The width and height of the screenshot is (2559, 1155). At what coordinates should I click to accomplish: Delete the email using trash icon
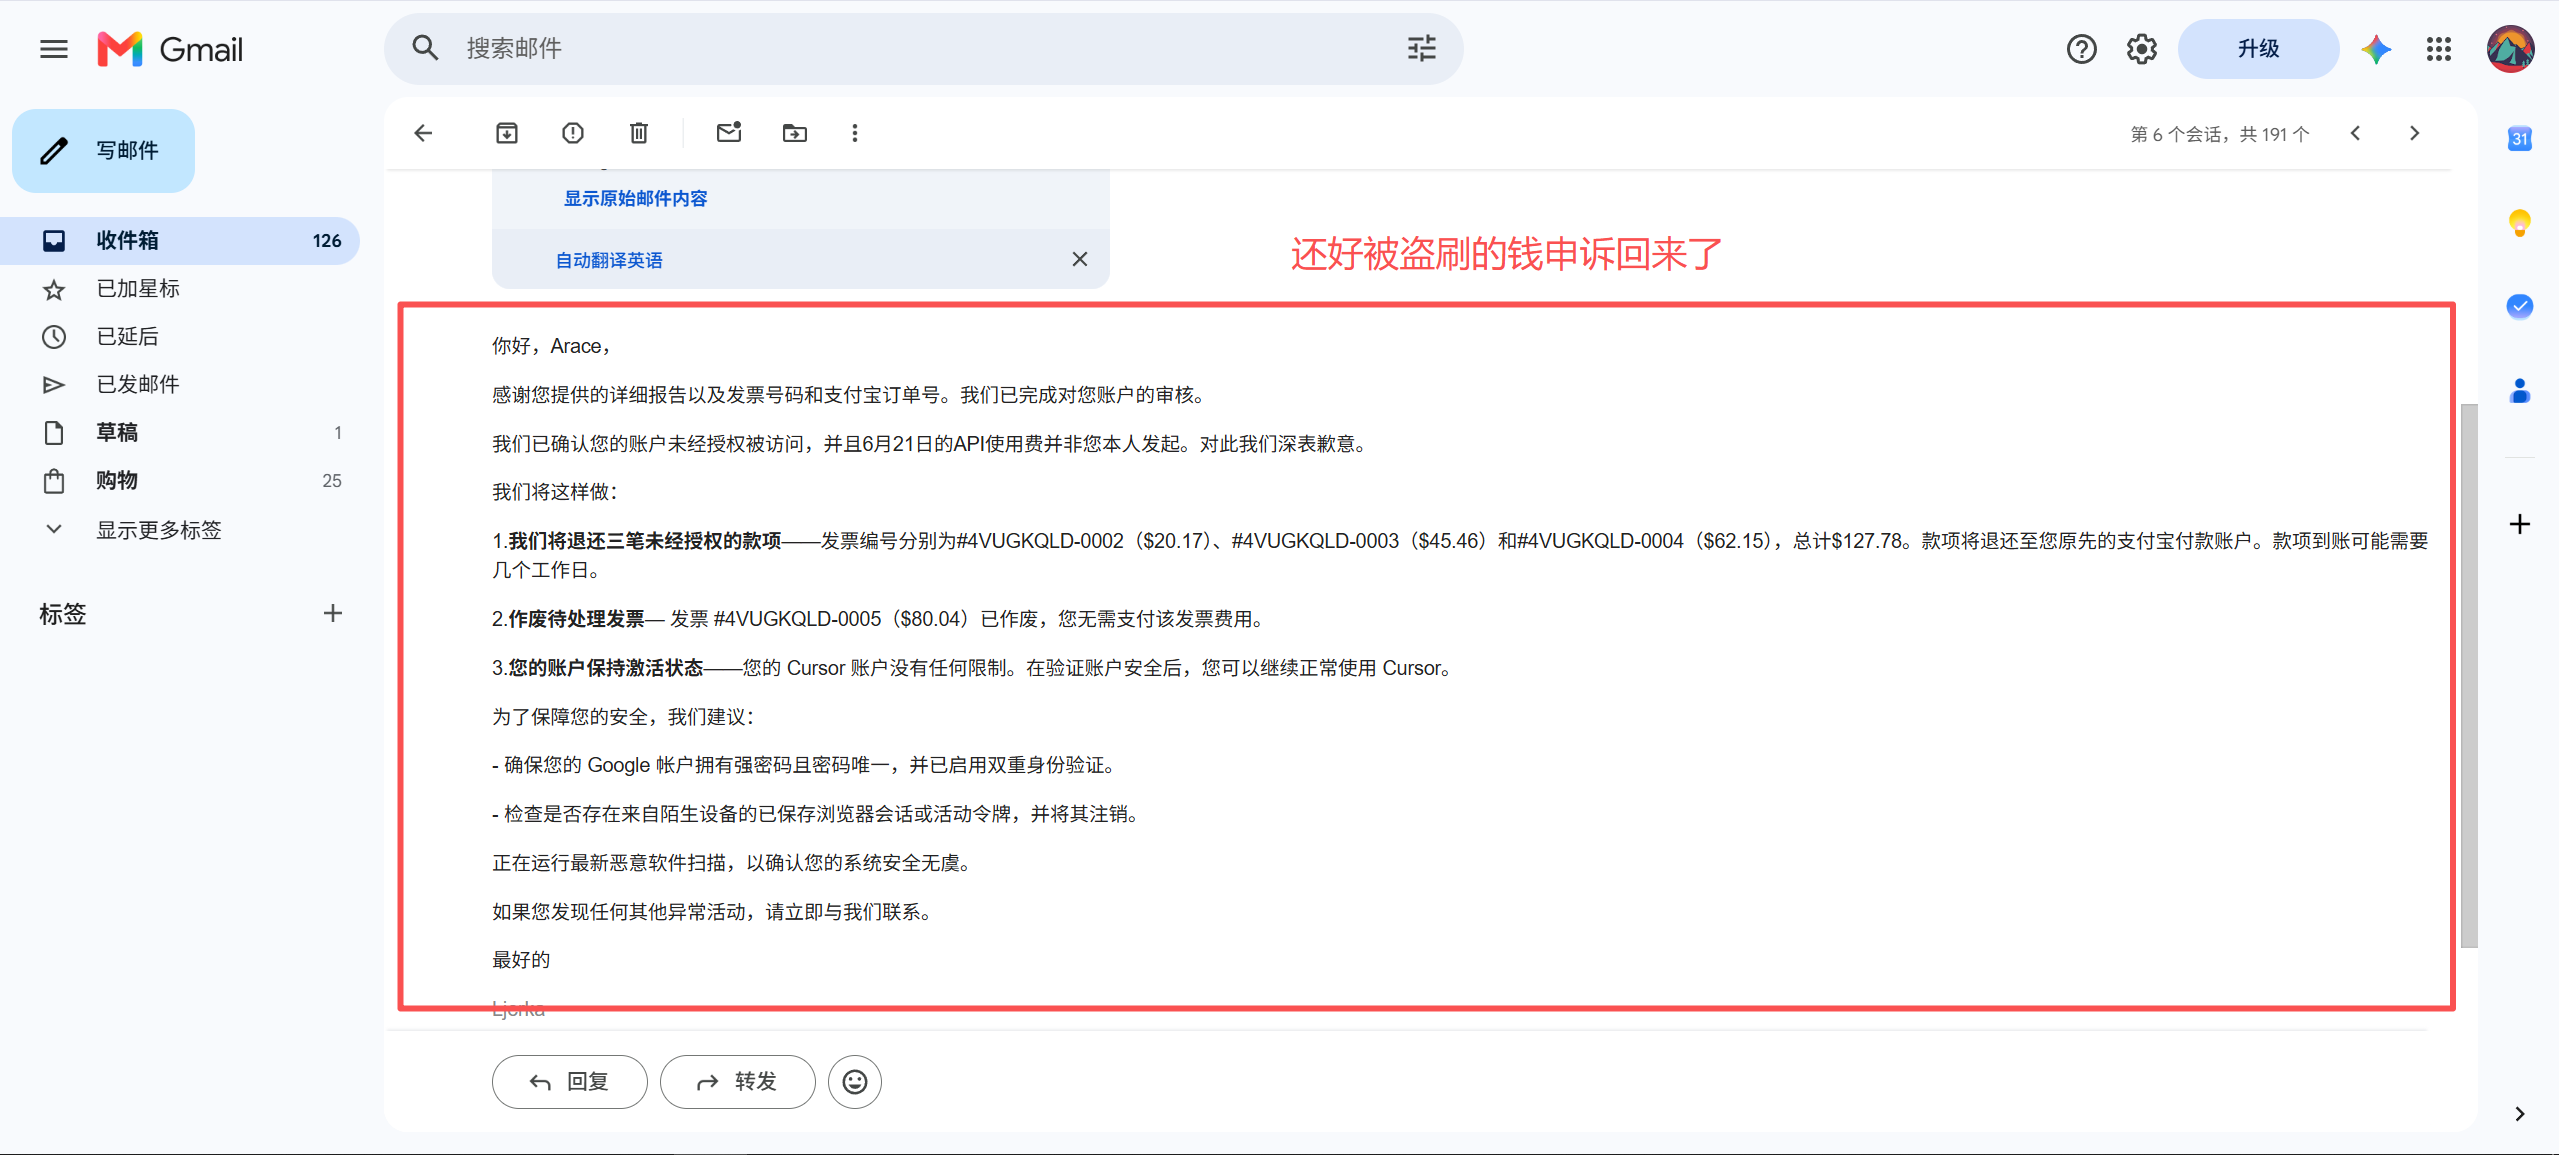coord(639,133)
